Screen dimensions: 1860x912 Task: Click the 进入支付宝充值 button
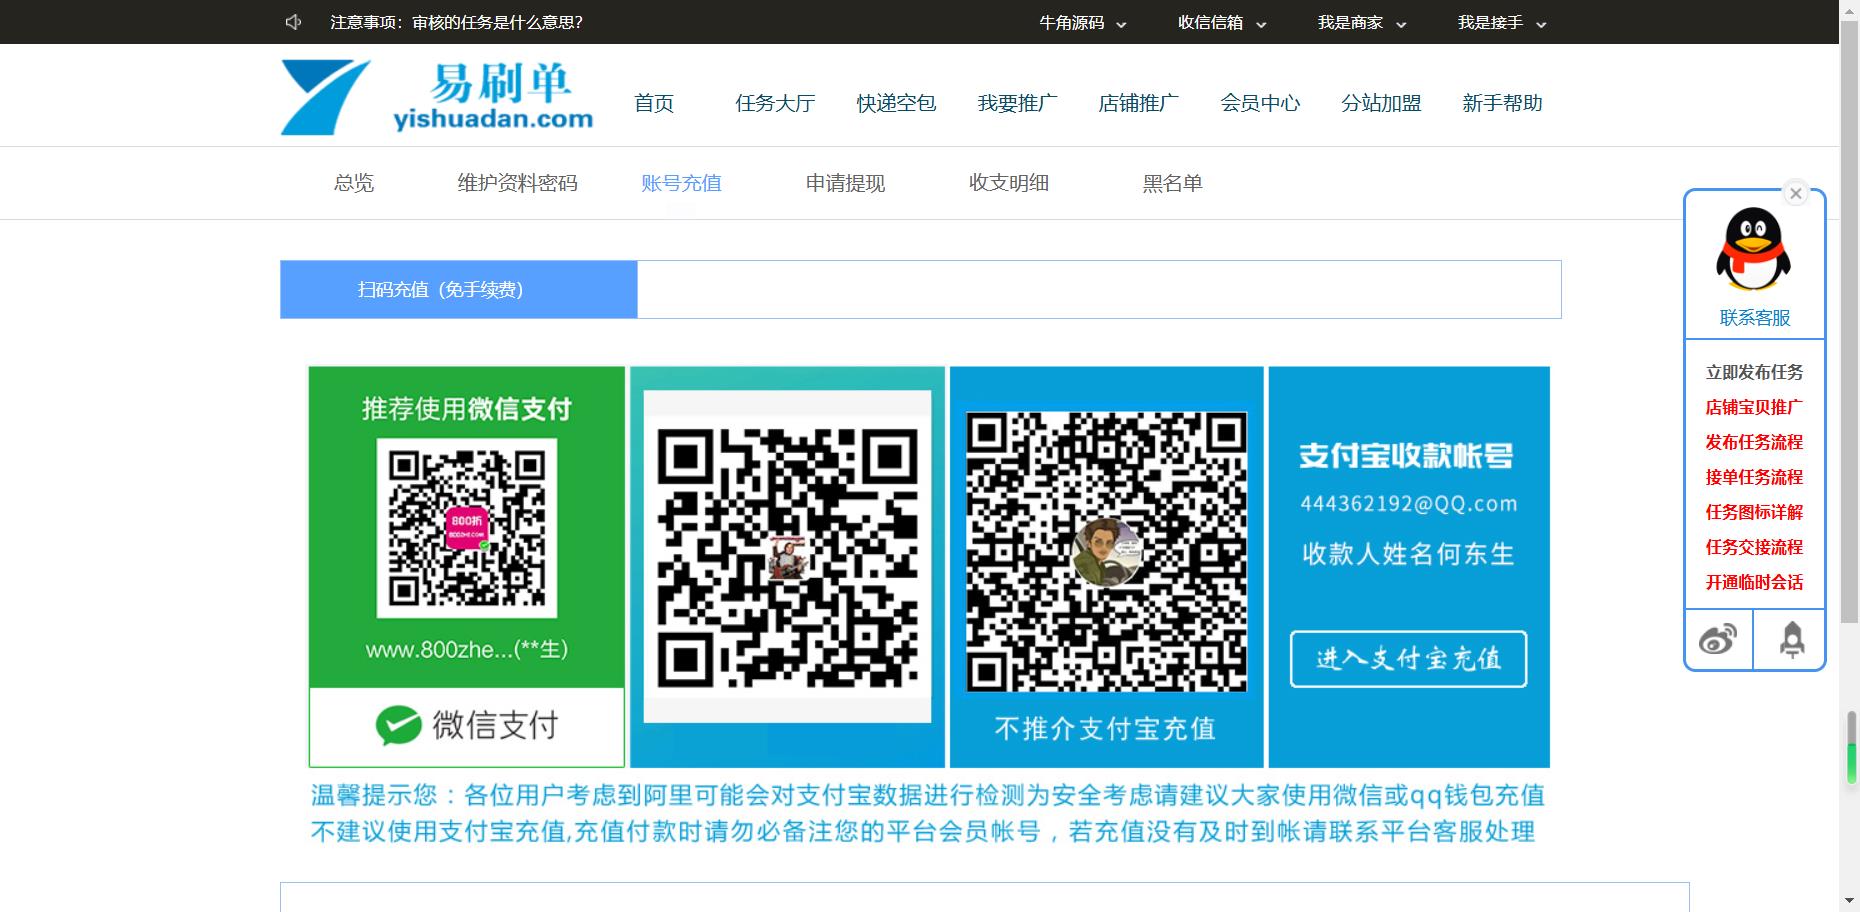[1408, 659]
